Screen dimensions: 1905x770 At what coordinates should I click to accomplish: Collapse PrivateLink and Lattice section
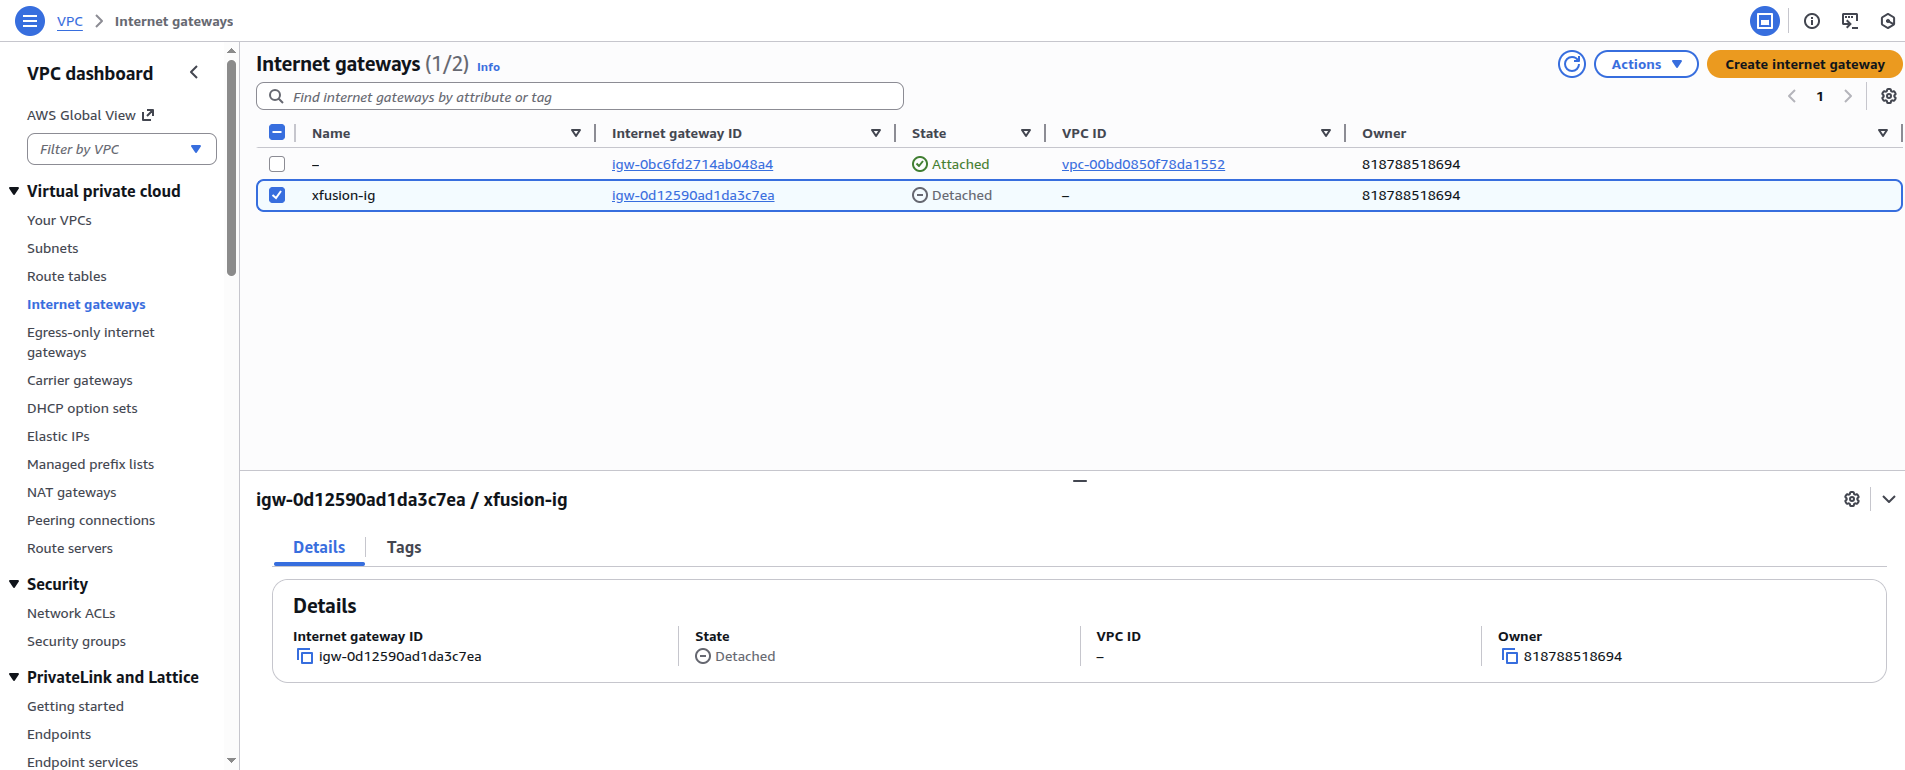click(x=14, y=677)
